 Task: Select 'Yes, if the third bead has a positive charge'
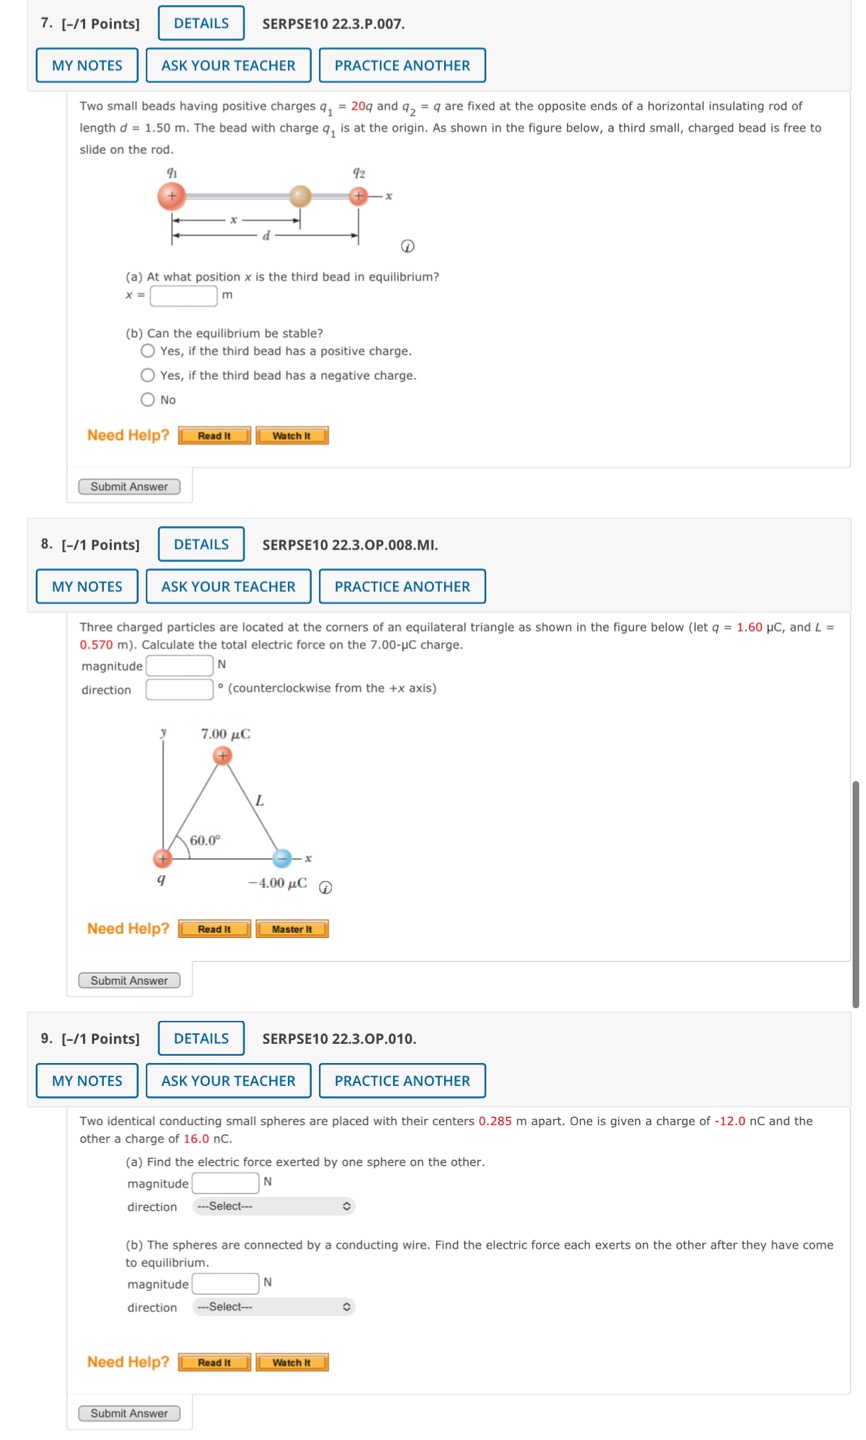[147, 351]
